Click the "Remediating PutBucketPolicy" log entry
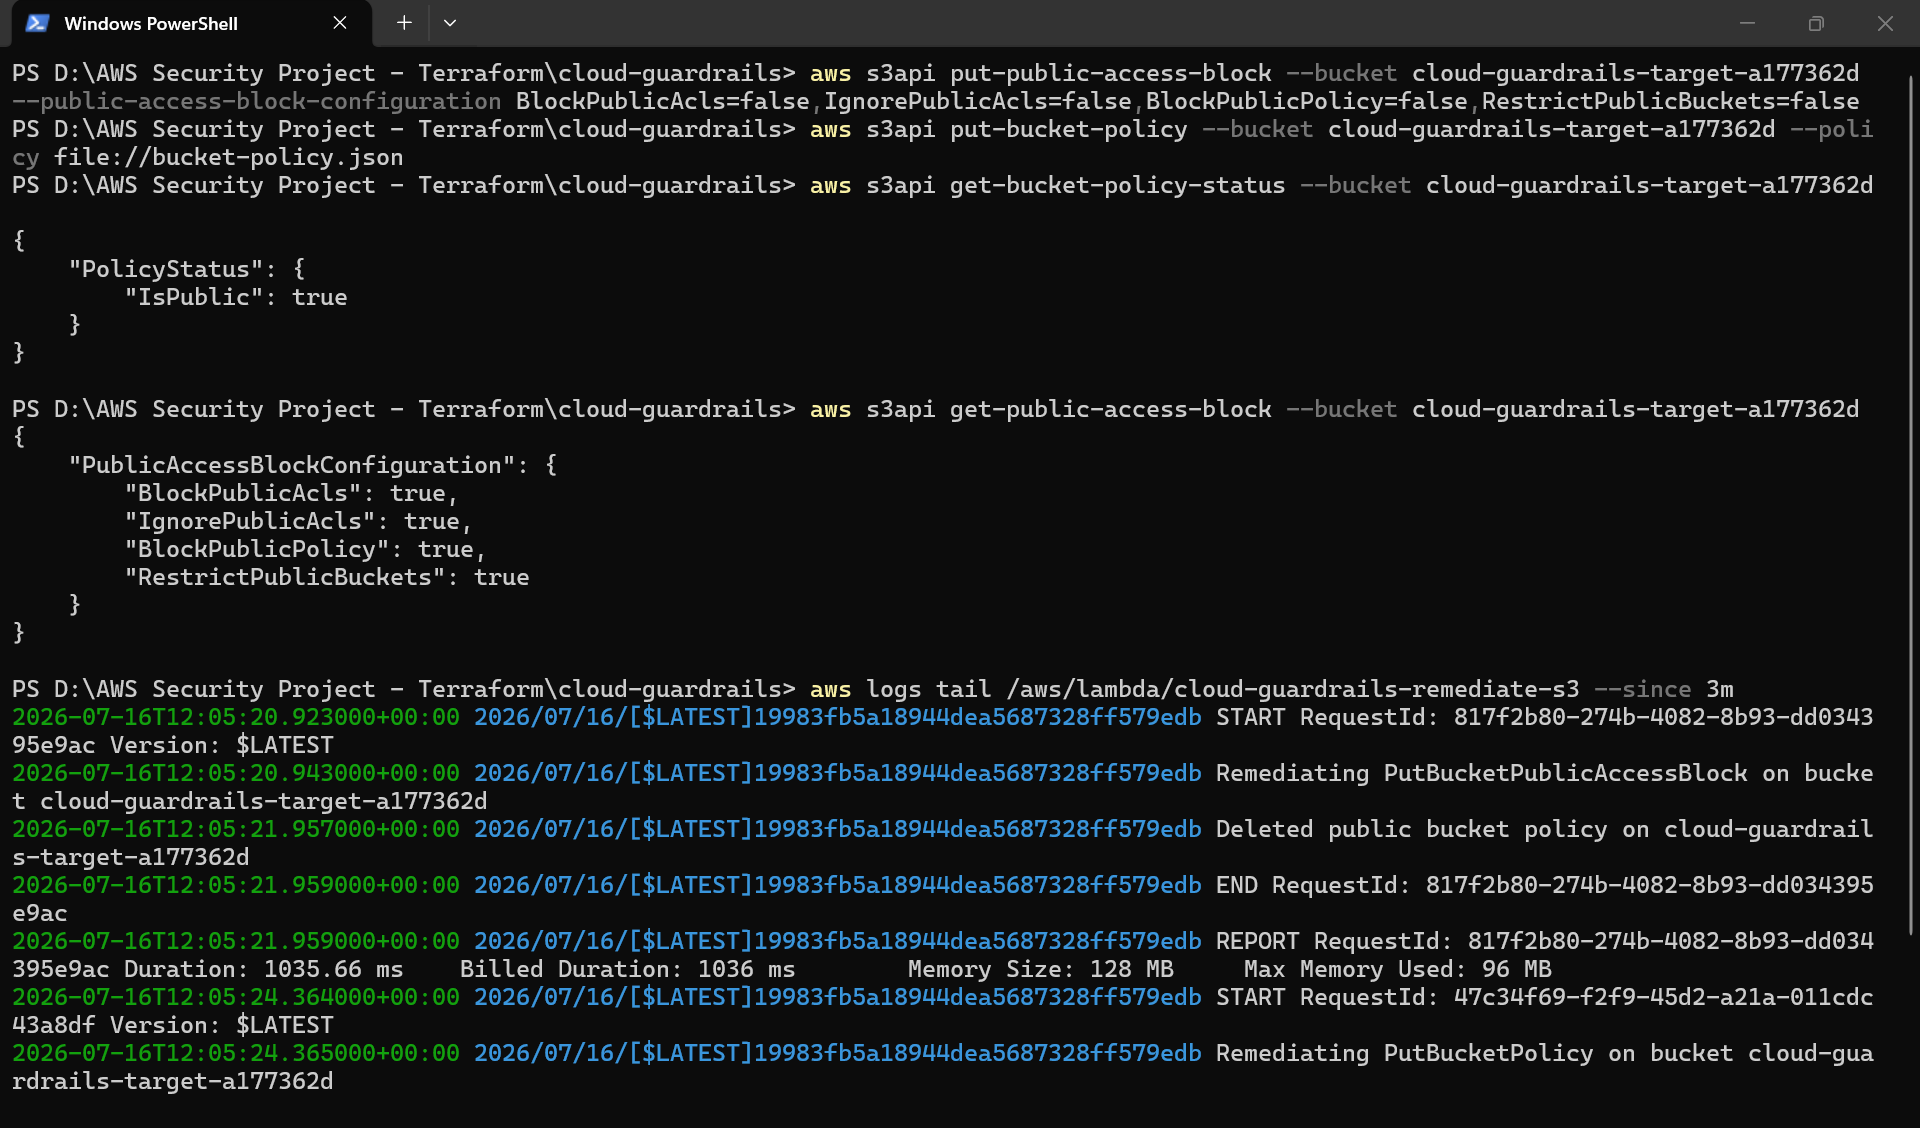The image size is (1920, 1128). [1404, 1053]
